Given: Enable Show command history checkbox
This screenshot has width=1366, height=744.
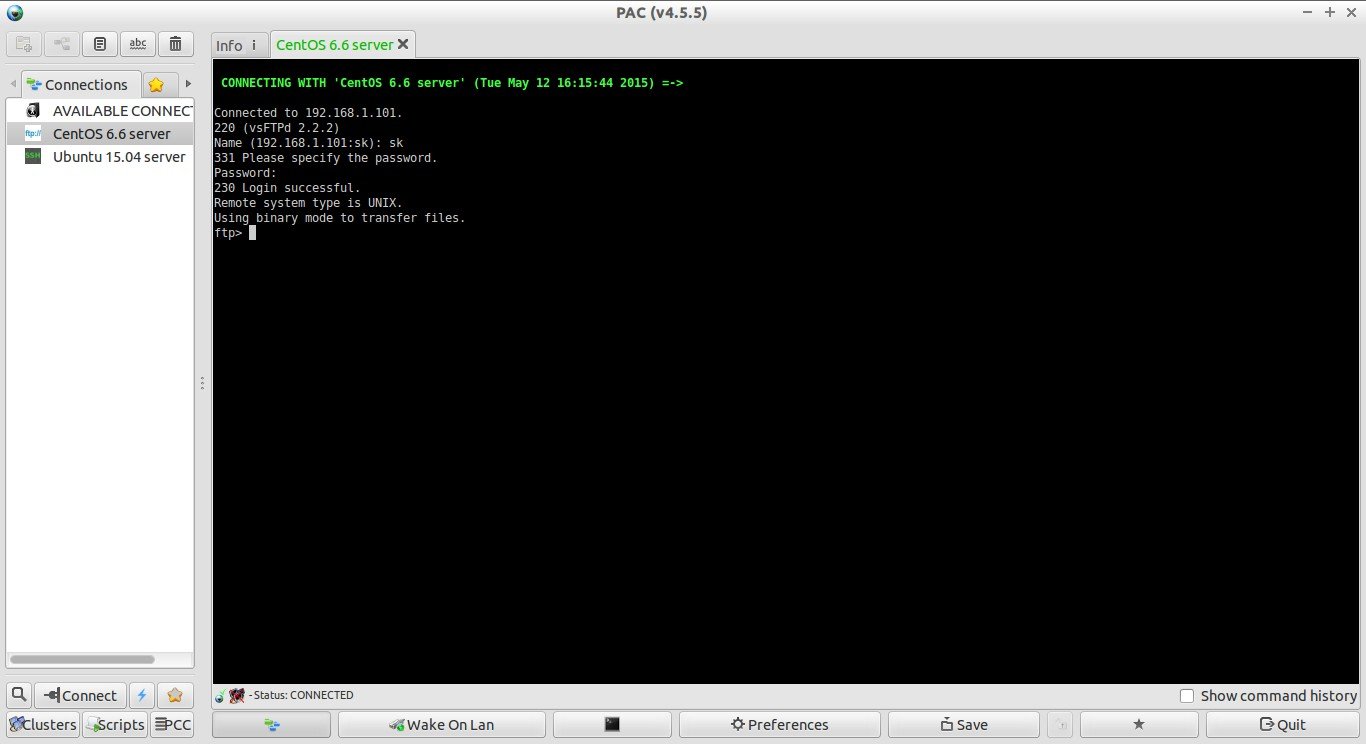Looking at the screenshot, I should pos(1187,696).
